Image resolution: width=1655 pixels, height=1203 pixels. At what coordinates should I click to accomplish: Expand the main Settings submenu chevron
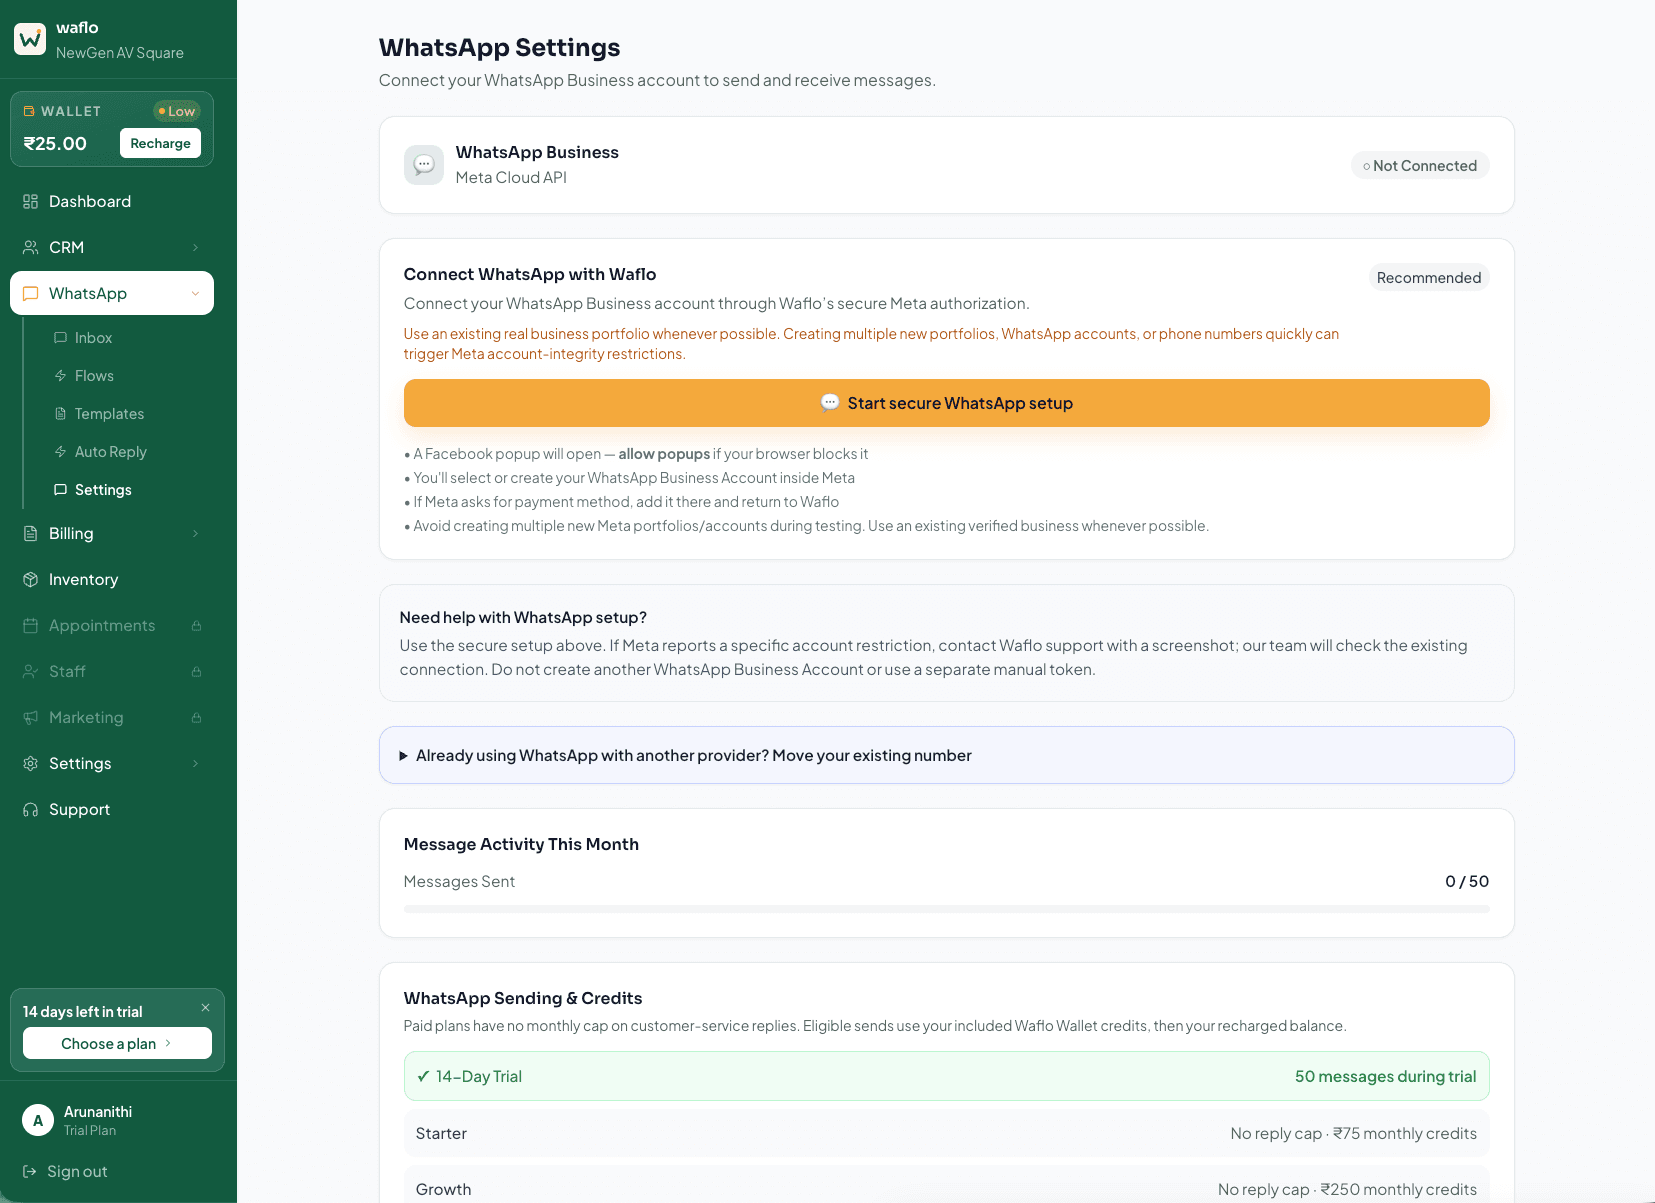pyautogui.click(x=195, y=763)
